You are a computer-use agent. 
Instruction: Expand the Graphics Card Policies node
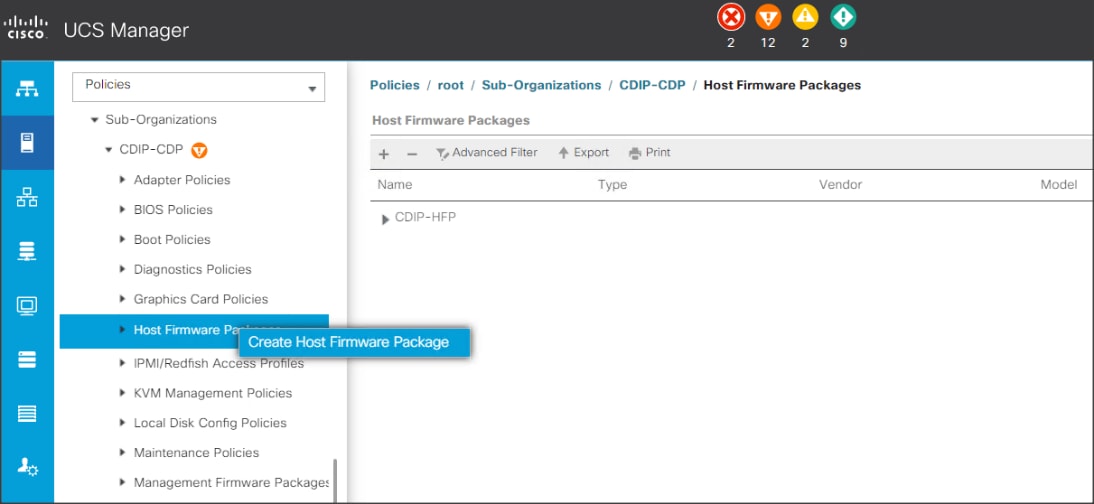coord(123,299)
